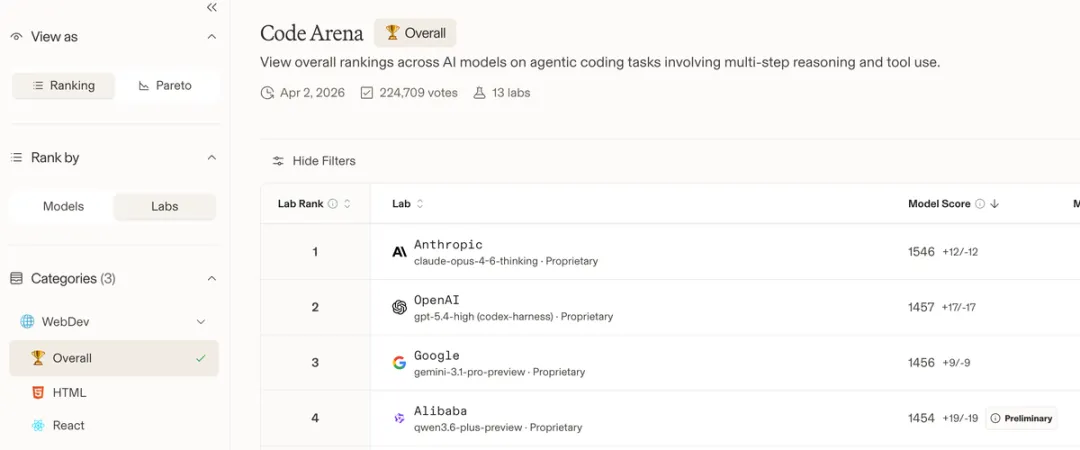Click the 224,709 votes text
The height and width of the screenshot is (450, 1080).
click(x=418, y=92)
